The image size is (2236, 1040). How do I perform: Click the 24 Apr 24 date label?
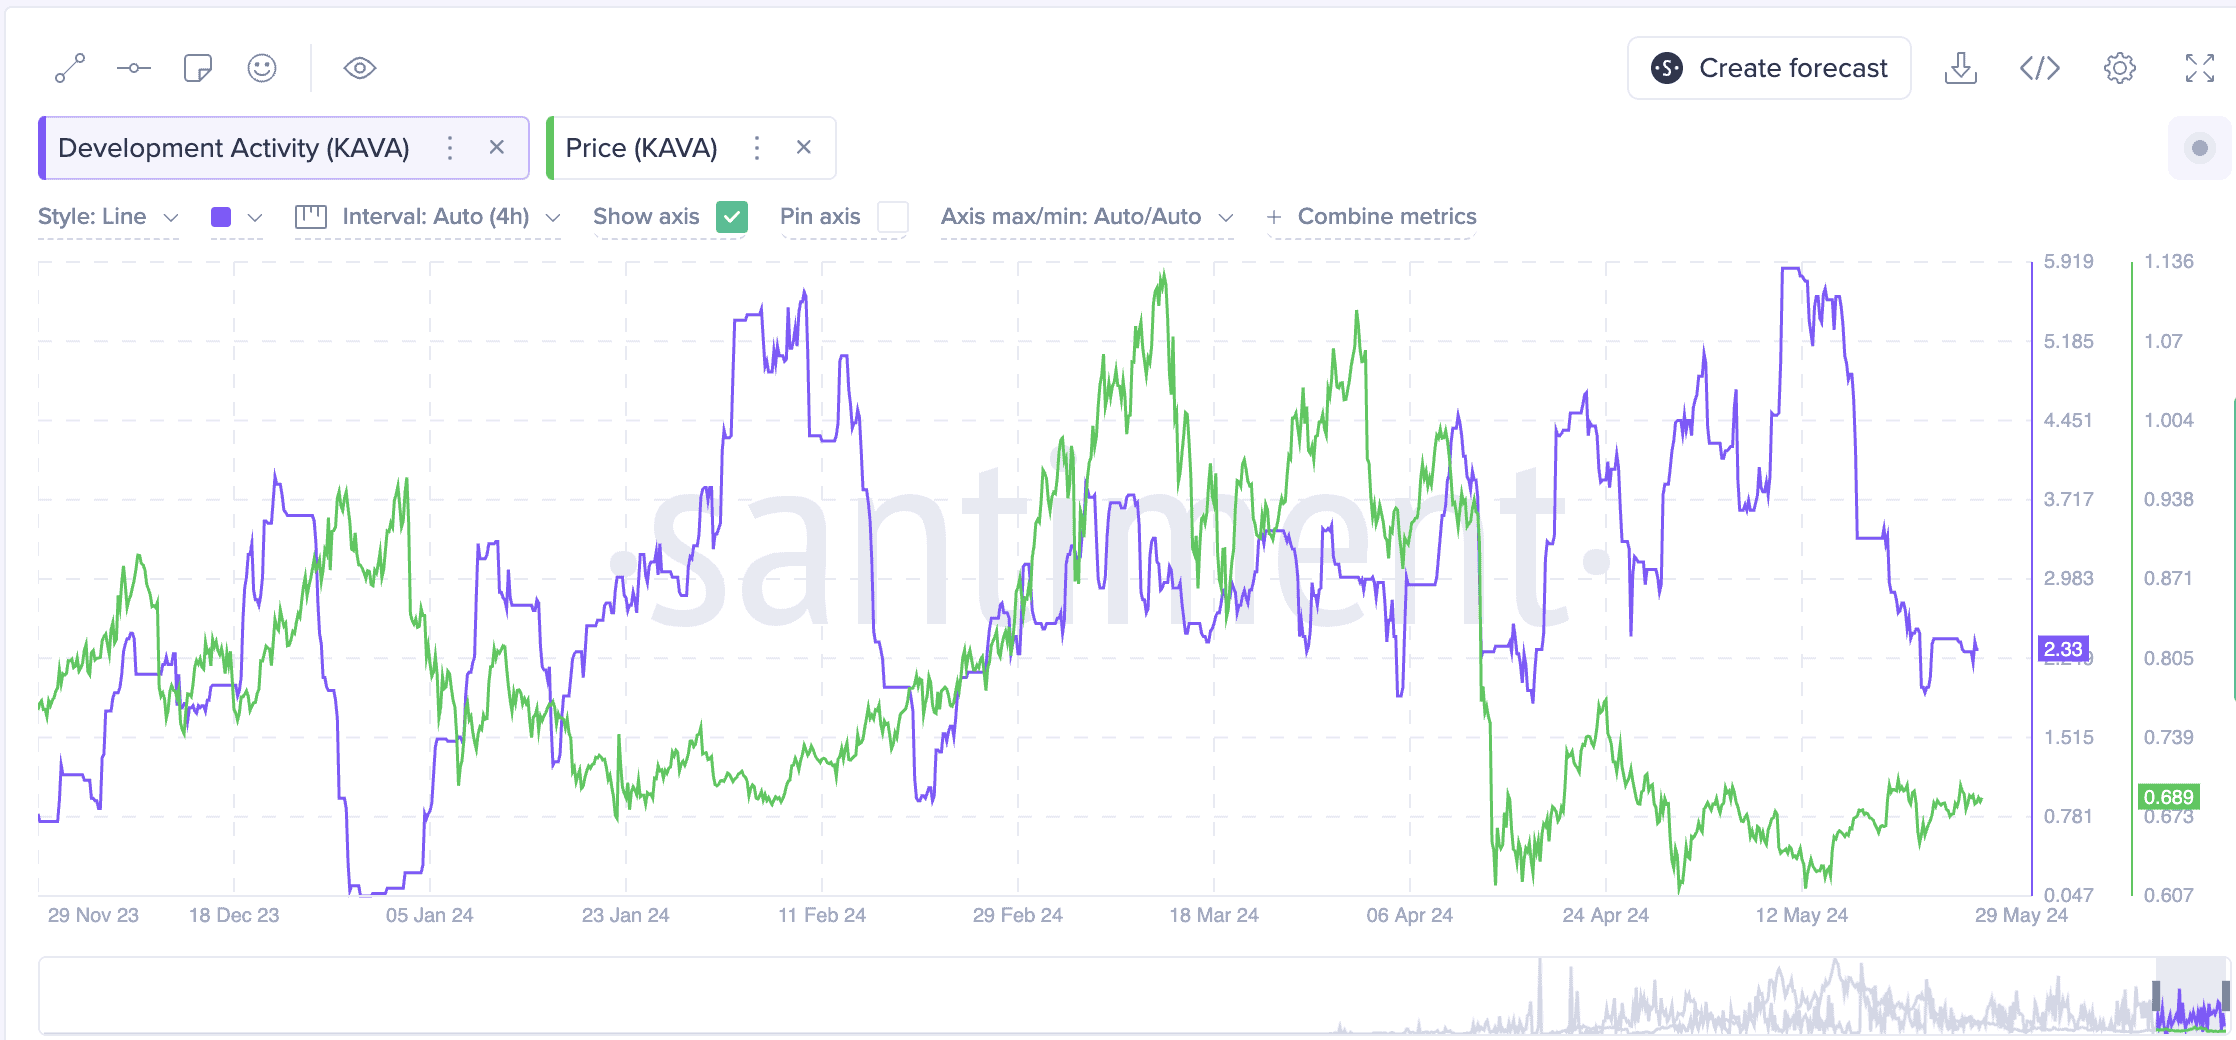click(x=1606, y=915)
